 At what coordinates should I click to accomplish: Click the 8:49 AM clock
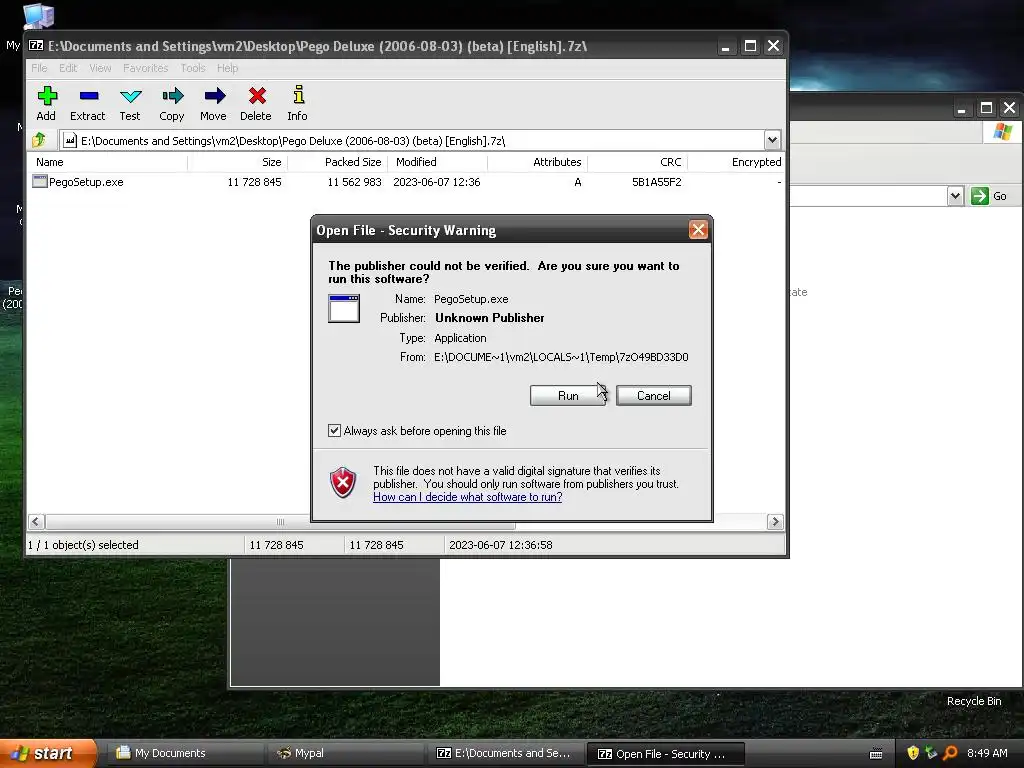[x=987, y=753]
